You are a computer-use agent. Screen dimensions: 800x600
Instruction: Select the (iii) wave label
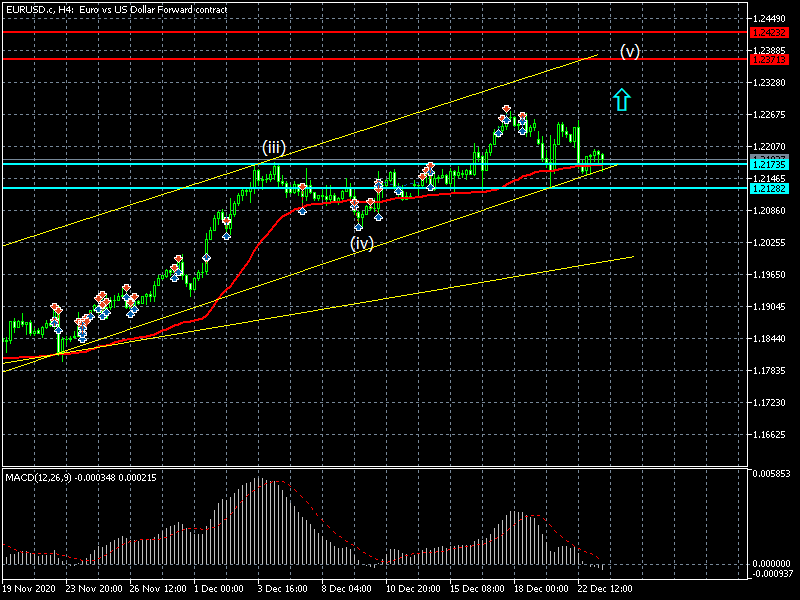pos(273,148)
